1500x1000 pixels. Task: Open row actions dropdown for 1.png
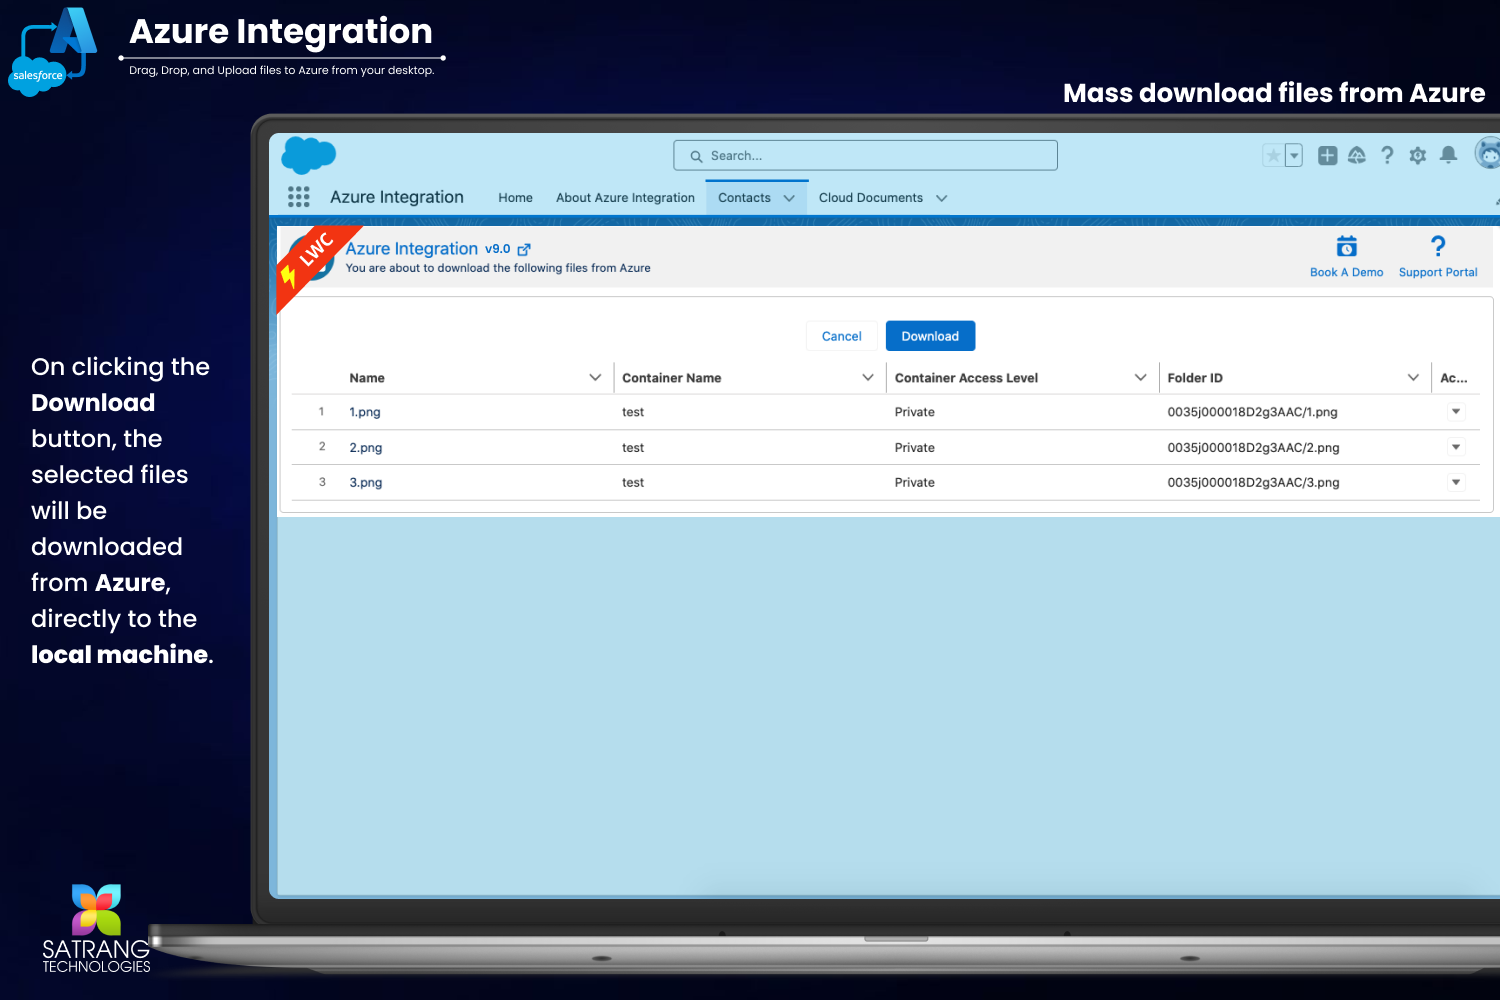(1456, 411)
